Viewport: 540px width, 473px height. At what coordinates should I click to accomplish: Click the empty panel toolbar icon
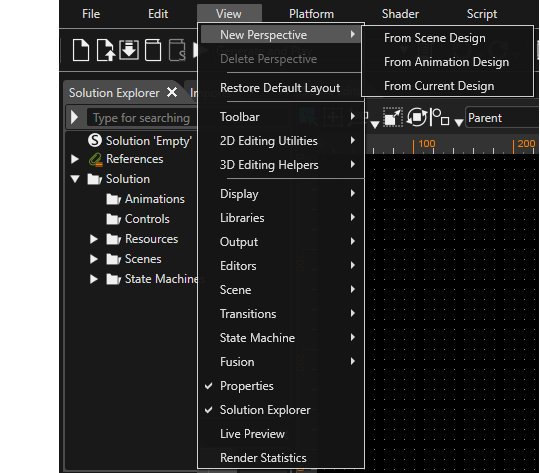[x=153, y=50]
